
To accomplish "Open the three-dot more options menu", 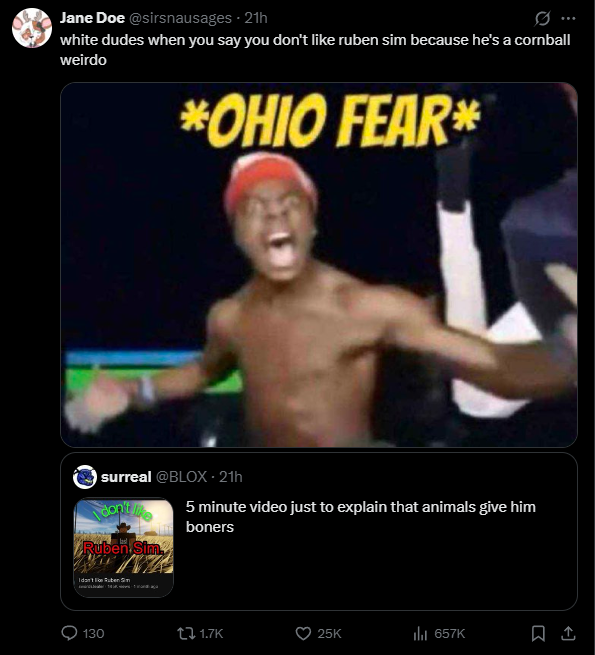I will [x=568, y=18].
